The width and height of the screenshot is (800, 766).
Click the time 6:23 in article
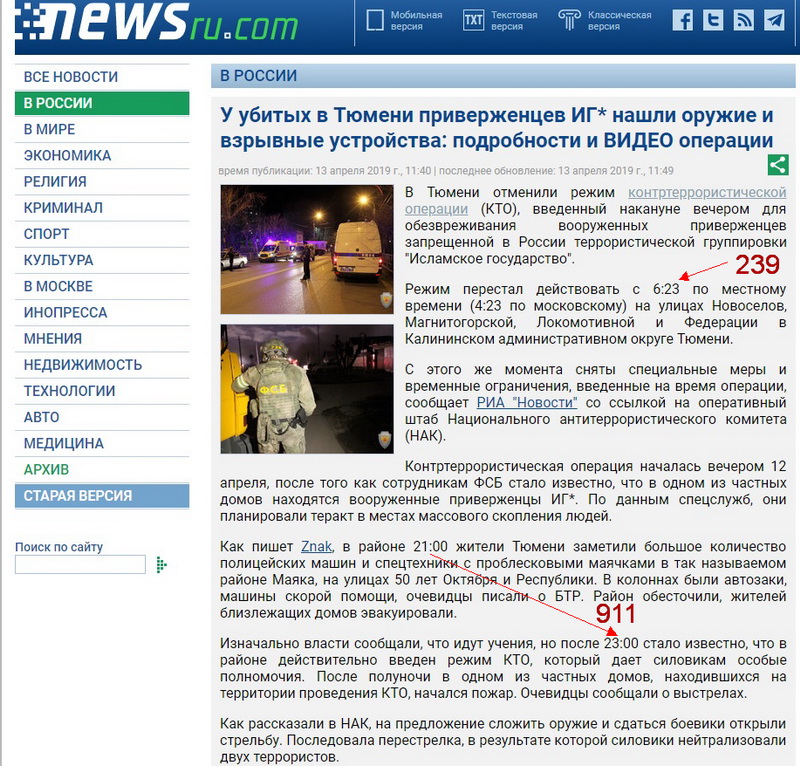pyautogui.click(x=666, y=289)
